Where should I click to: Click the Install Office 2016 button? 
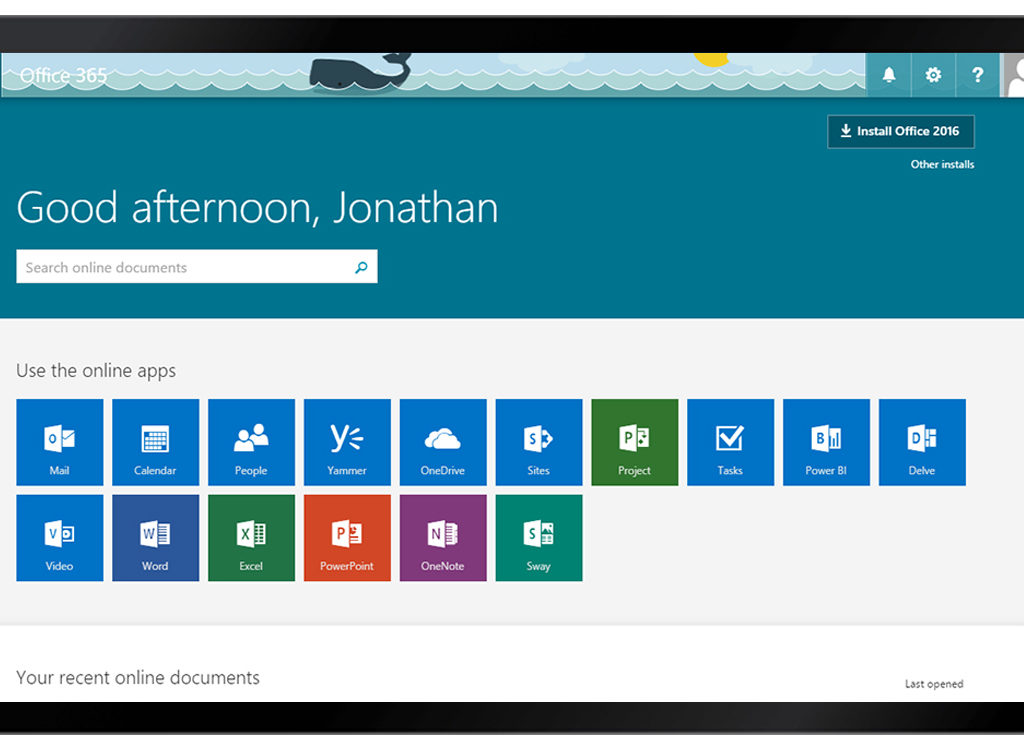(901, 131)
